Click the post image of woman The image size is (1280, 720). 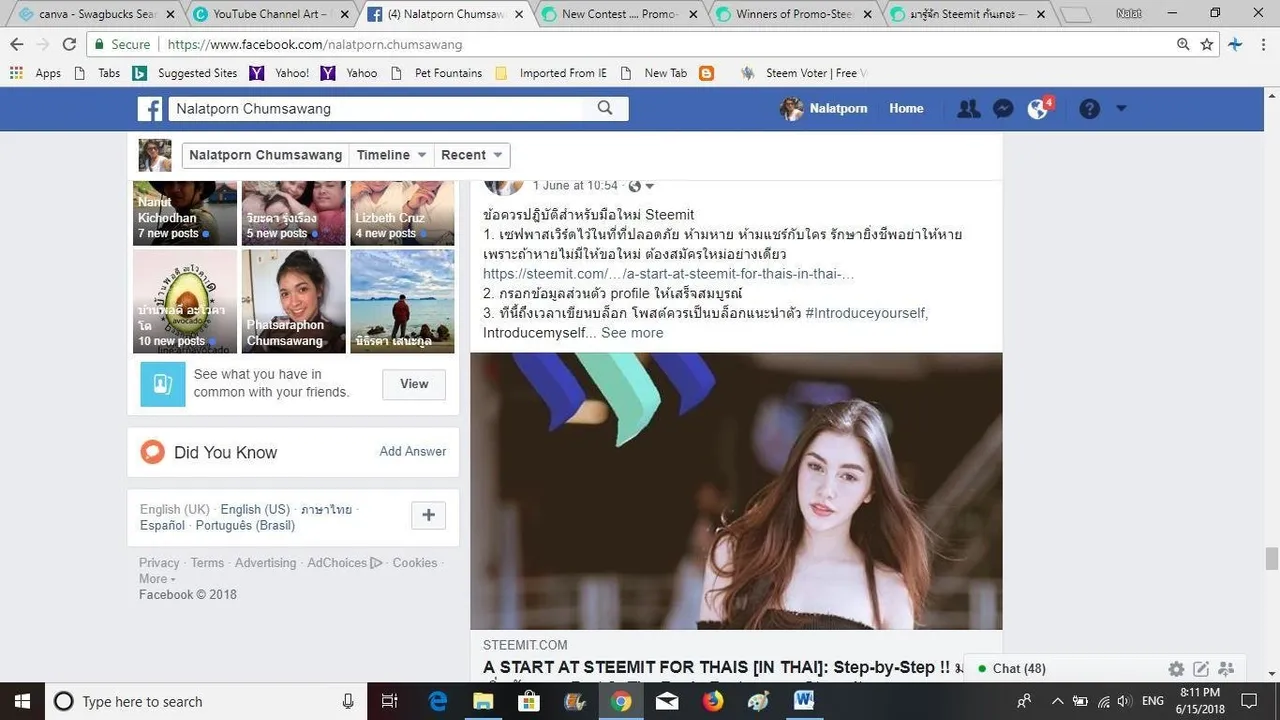[736, 491]
